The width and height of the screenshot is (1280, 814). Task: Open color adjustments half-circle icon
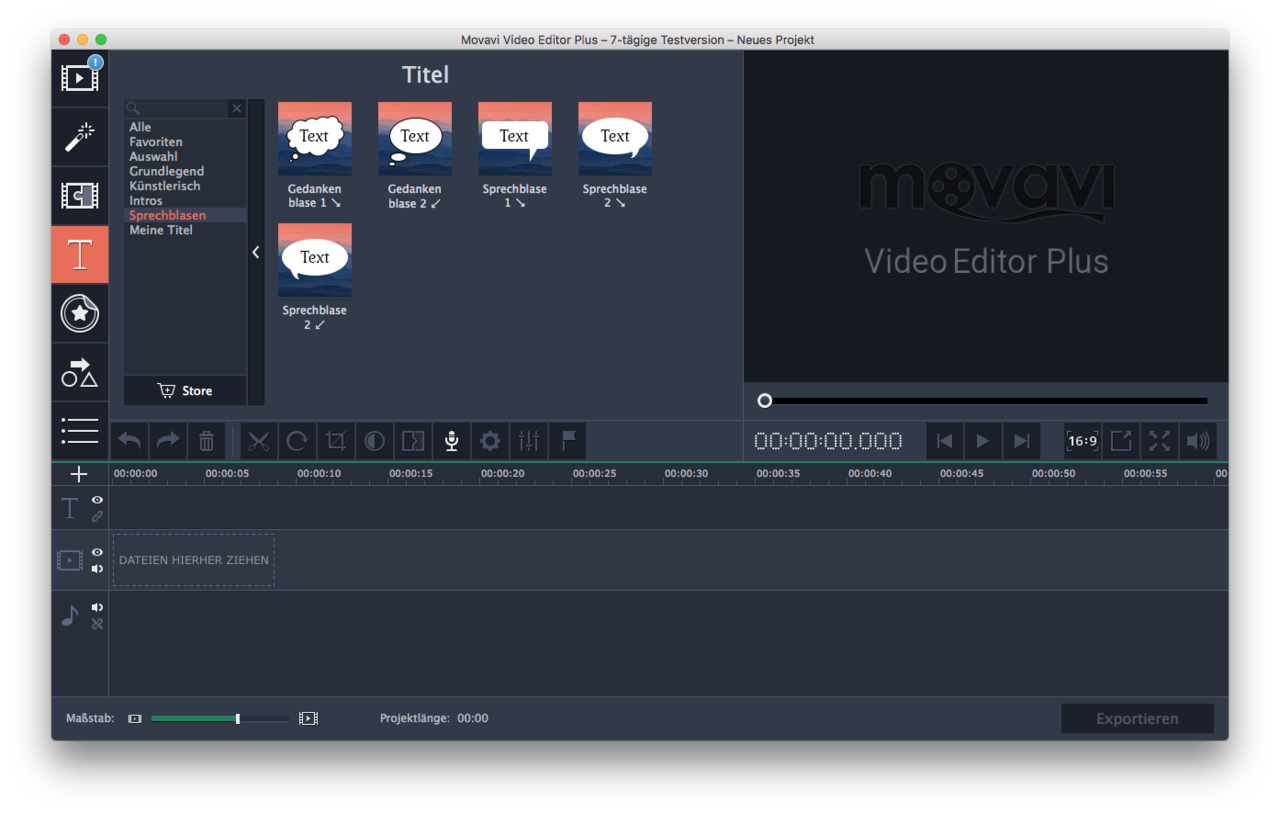(x=374, y=441)
